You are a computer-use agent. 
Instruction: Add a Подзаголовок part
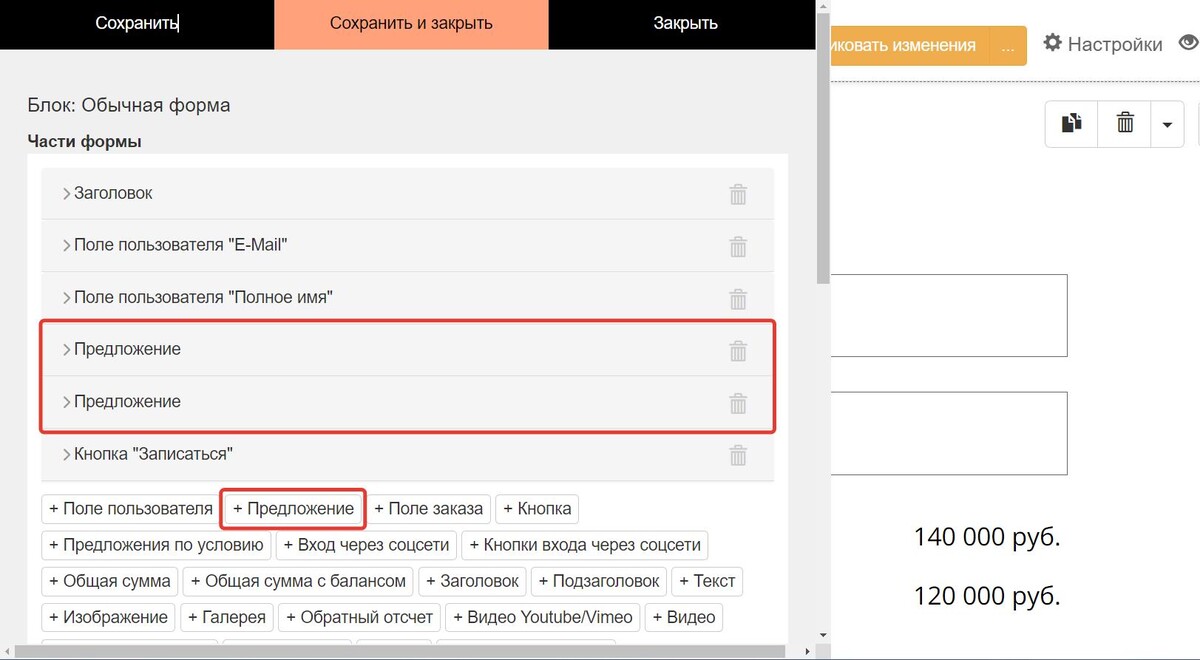598,581
